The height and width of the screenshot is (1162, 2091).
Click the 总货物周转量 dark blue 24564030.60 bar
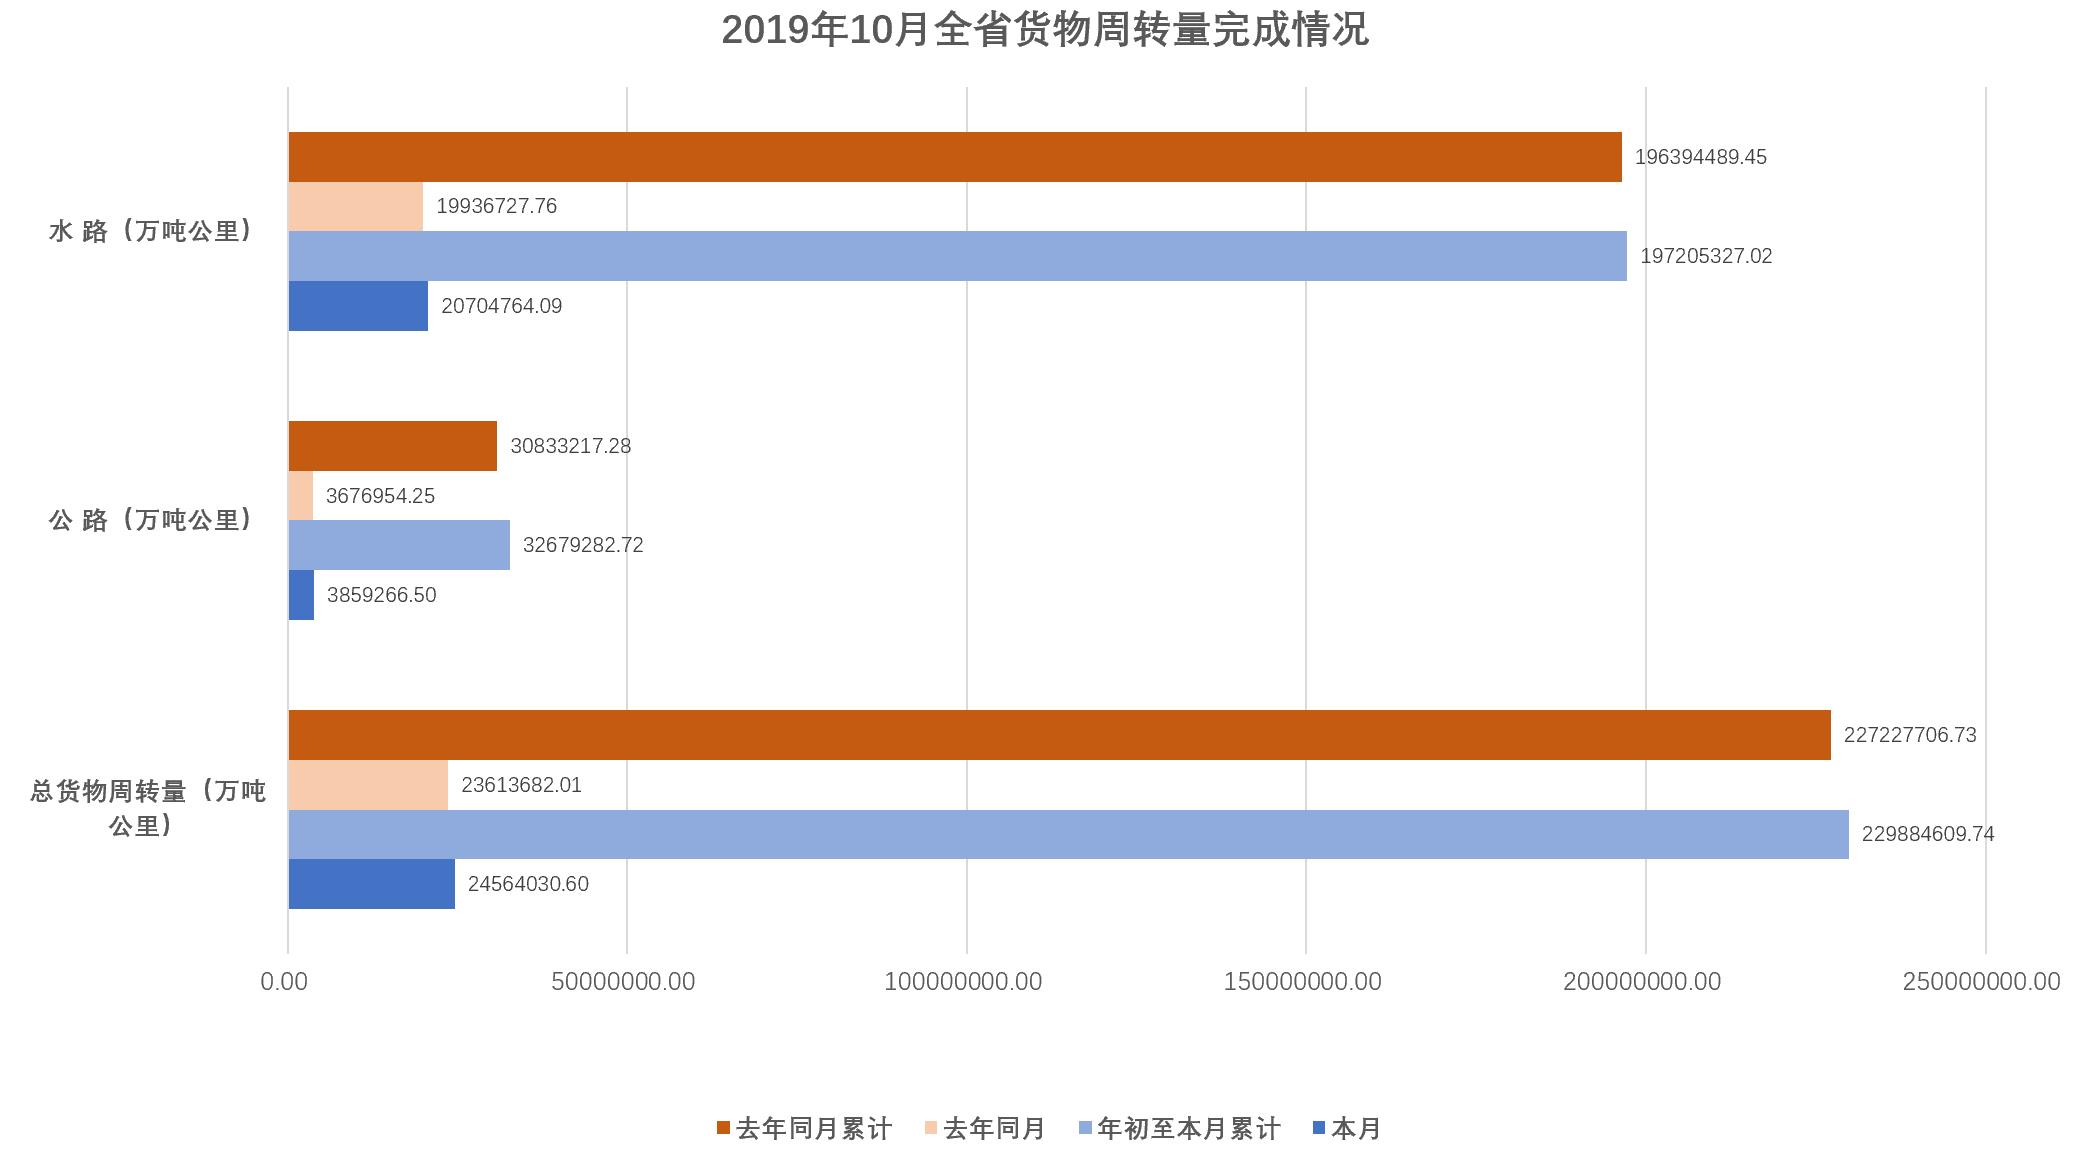click(371, 884)
